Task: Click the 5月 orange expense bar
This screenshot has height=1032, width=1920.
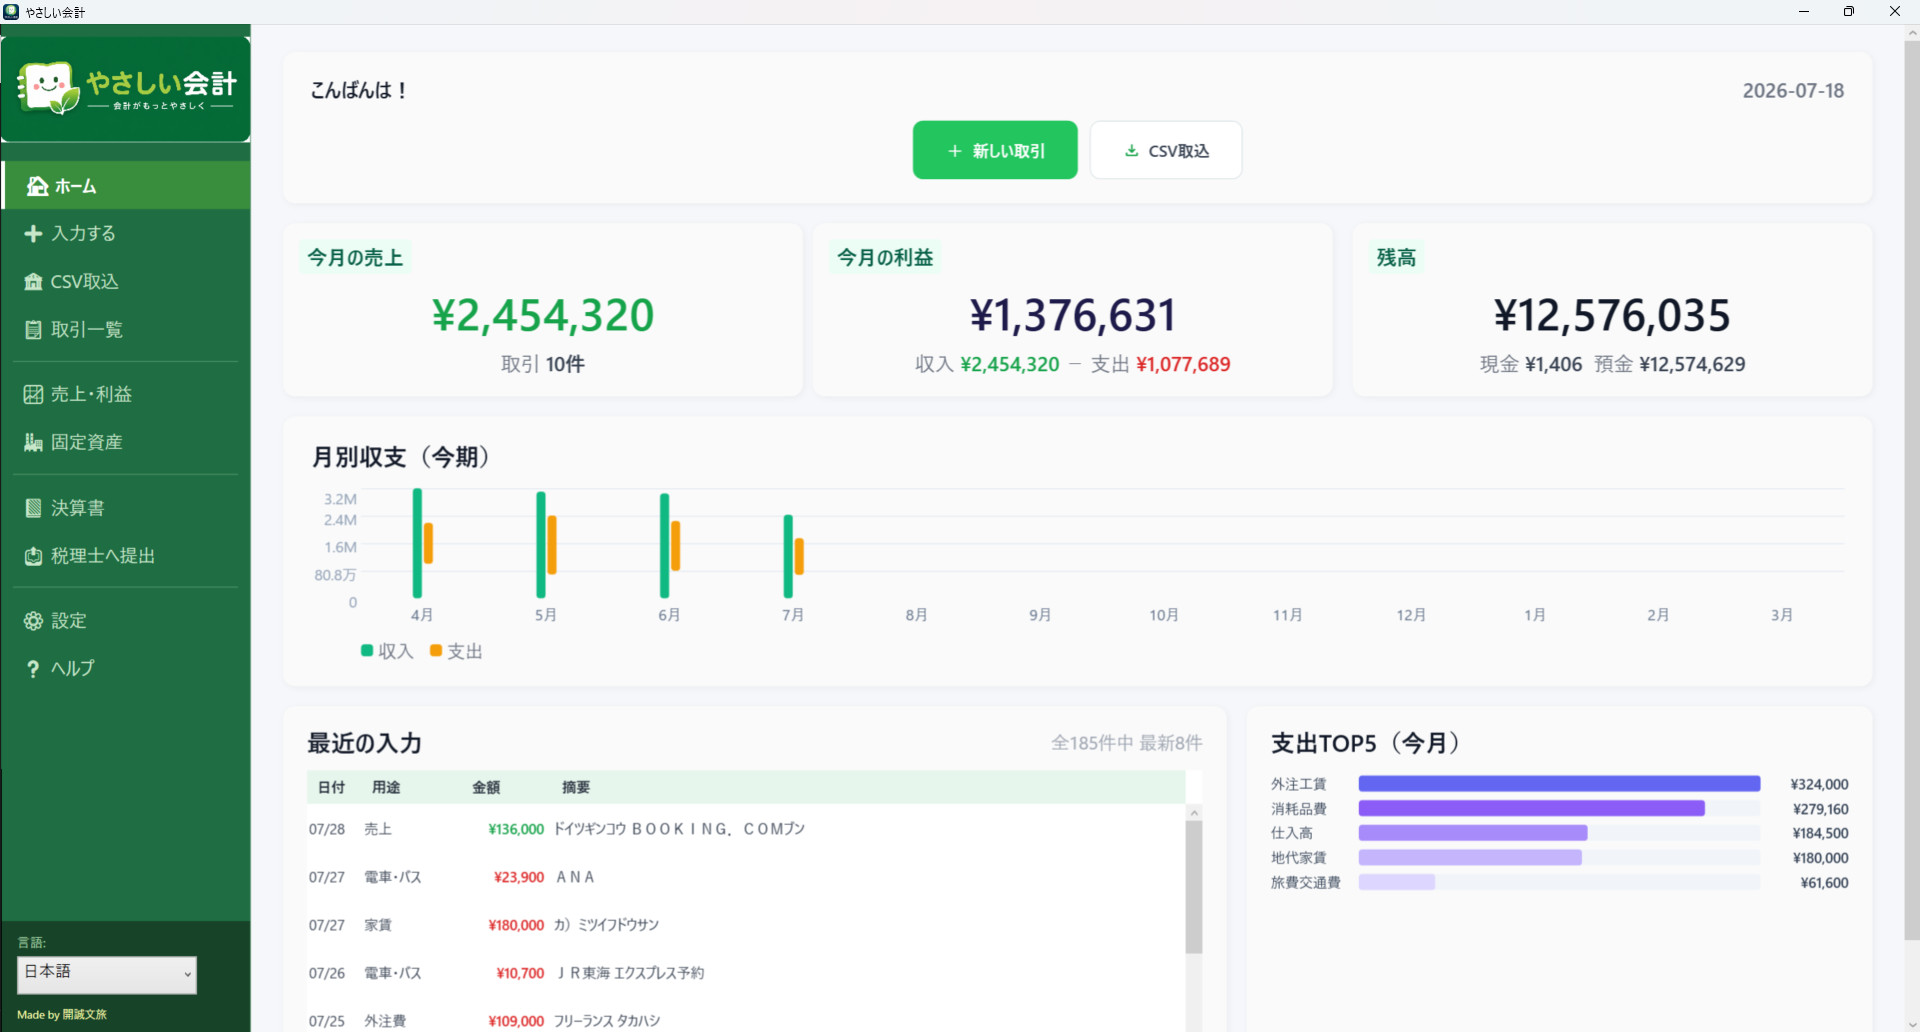Action: point(552,545)
